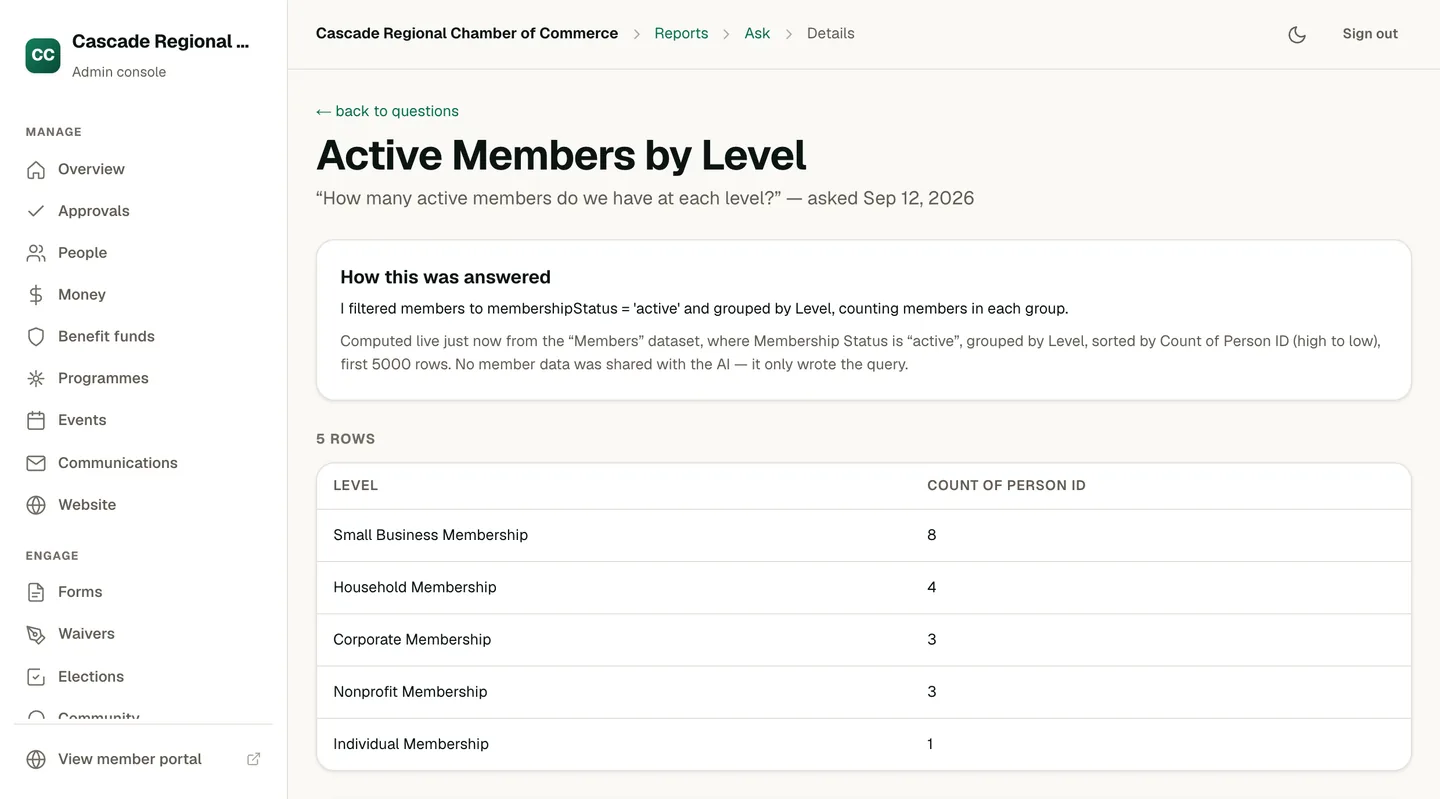
Task: Go back to questions
Action: [x=387, y=111]
